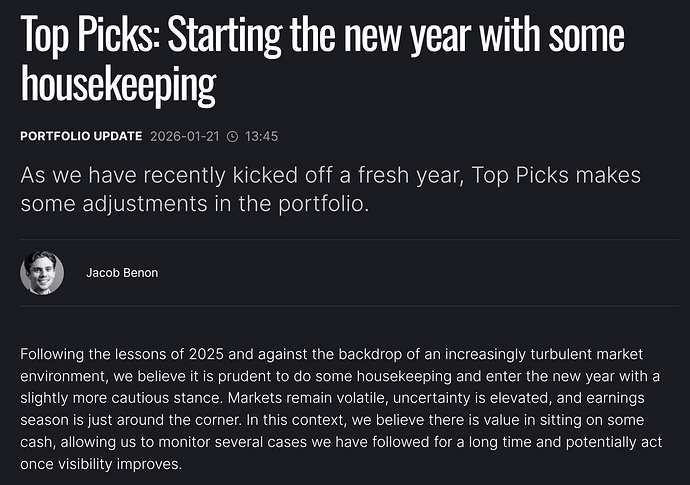Click the 13:45 timestamp text

point(260,136)
